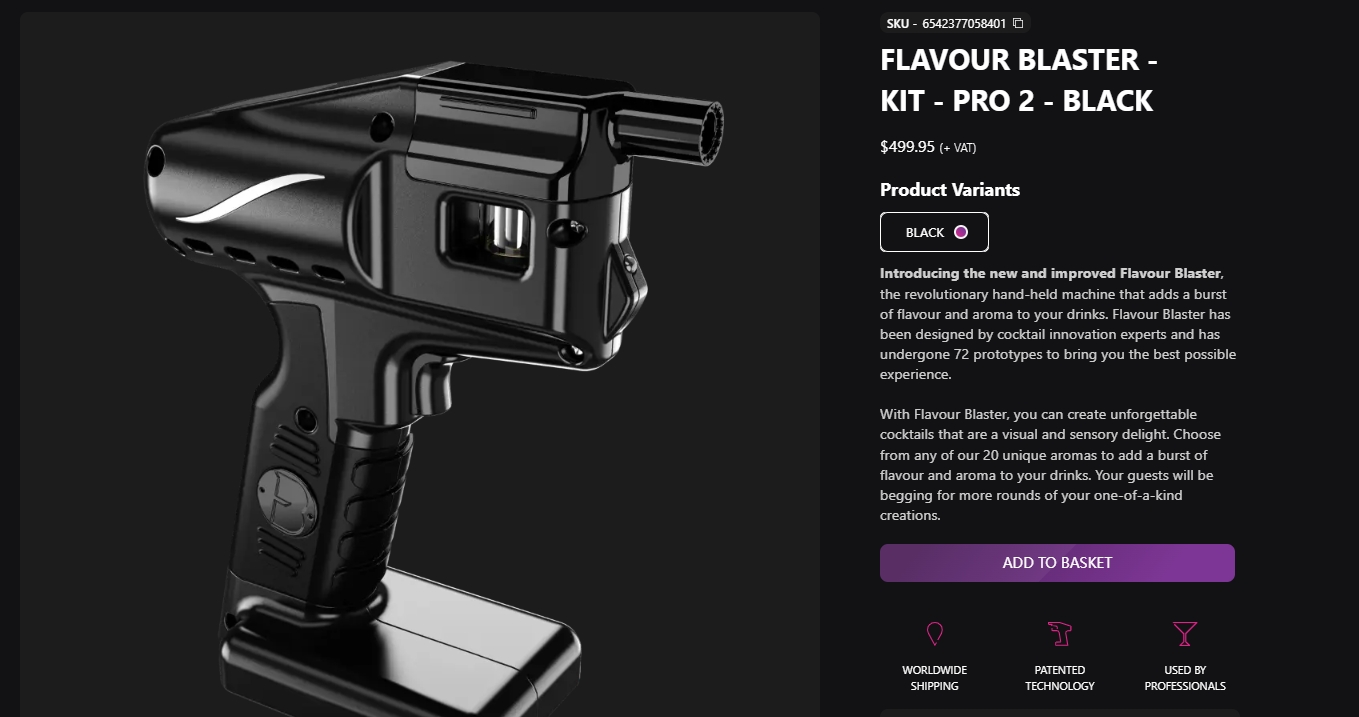Click the partially visible panel below feature icons
The height and width of the screenshot is (717, 1359).
pos(1059,713)
